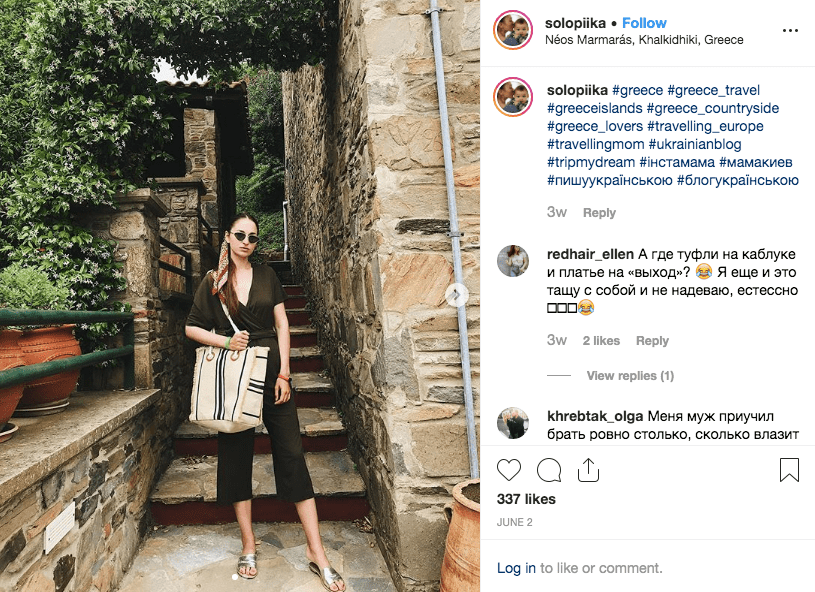Open three-dot more options menu
This screenshot has height=592, width=815.
[790, 31]
